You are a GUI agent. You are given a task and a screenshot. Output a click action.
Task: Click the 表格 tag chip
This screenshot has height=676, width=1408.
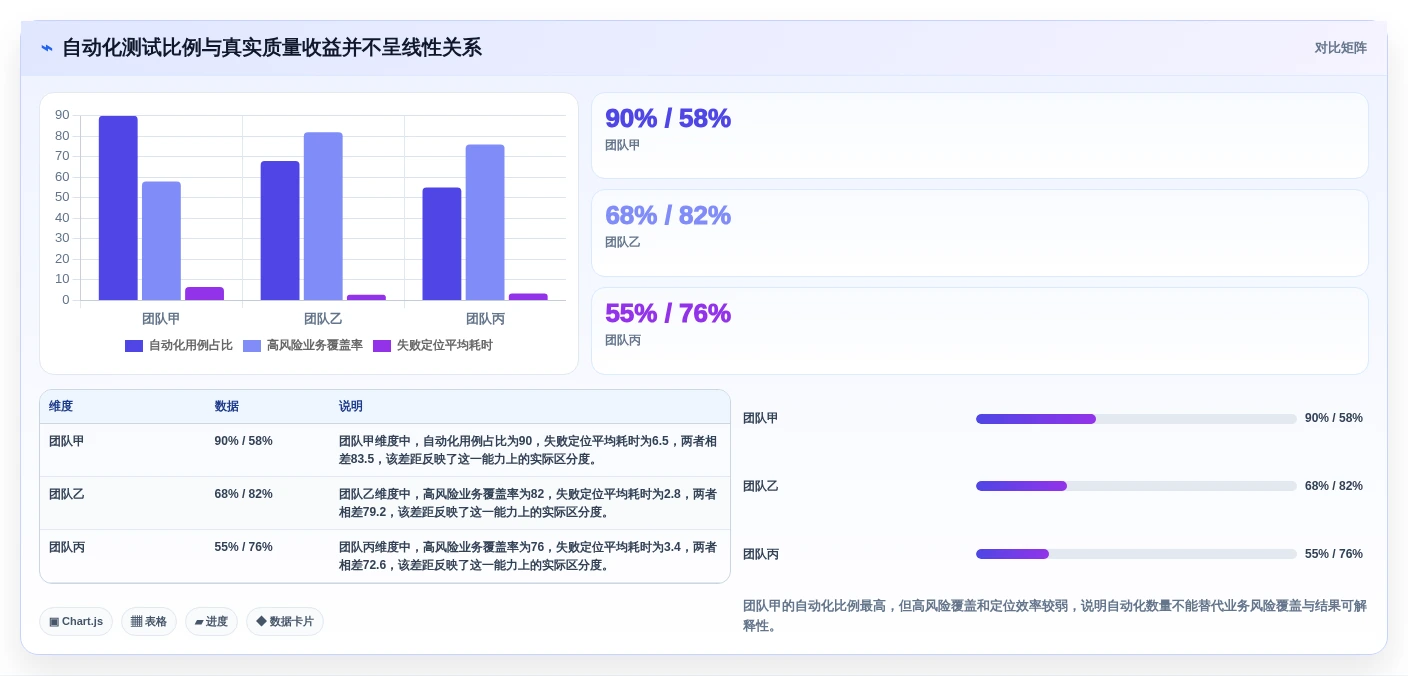pyautogui.click(x=149, y=621)
